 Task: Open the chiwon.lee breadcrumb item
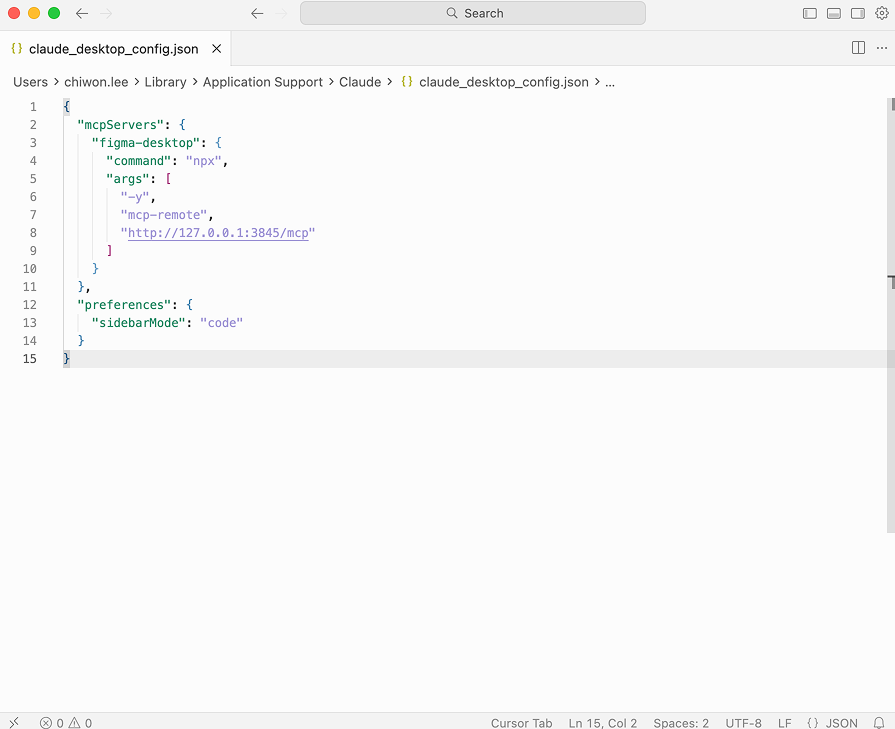point(96,82)
